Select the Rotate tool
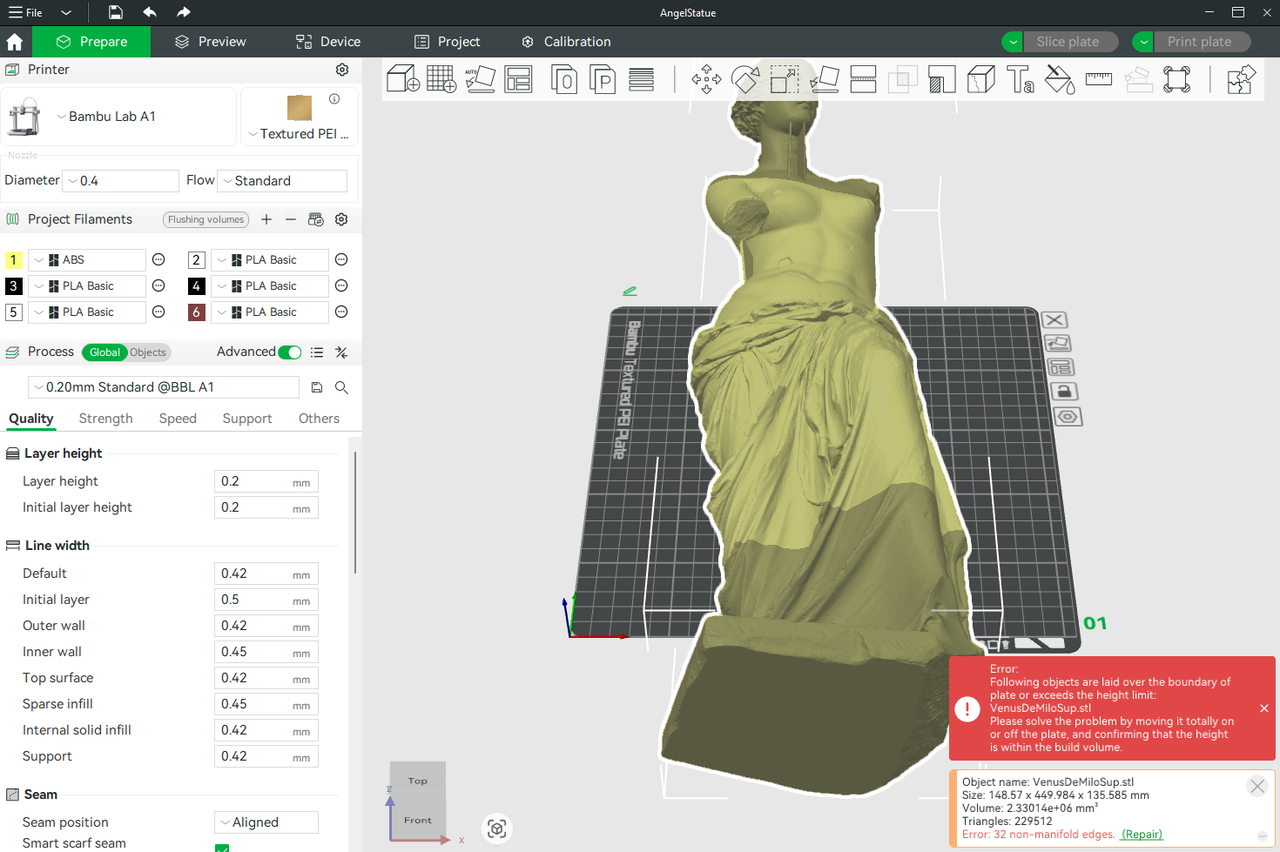 [745, 79]
